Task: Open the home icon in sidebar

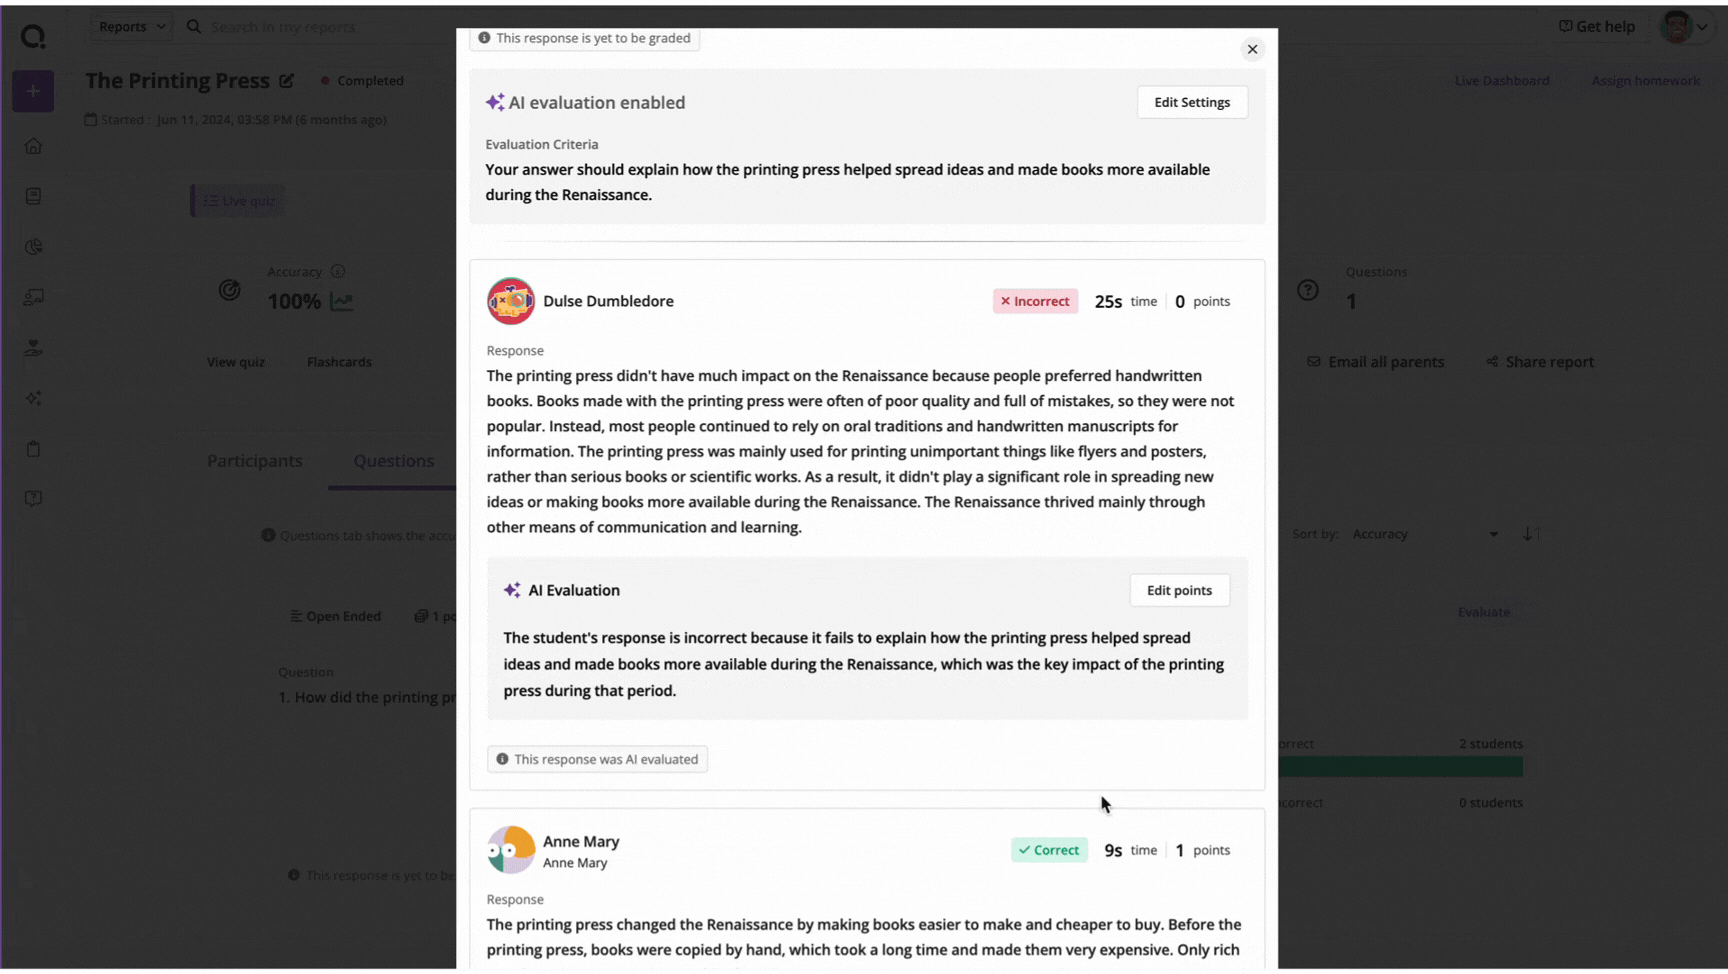Action: pyautogui.click(x=33, y=146)
